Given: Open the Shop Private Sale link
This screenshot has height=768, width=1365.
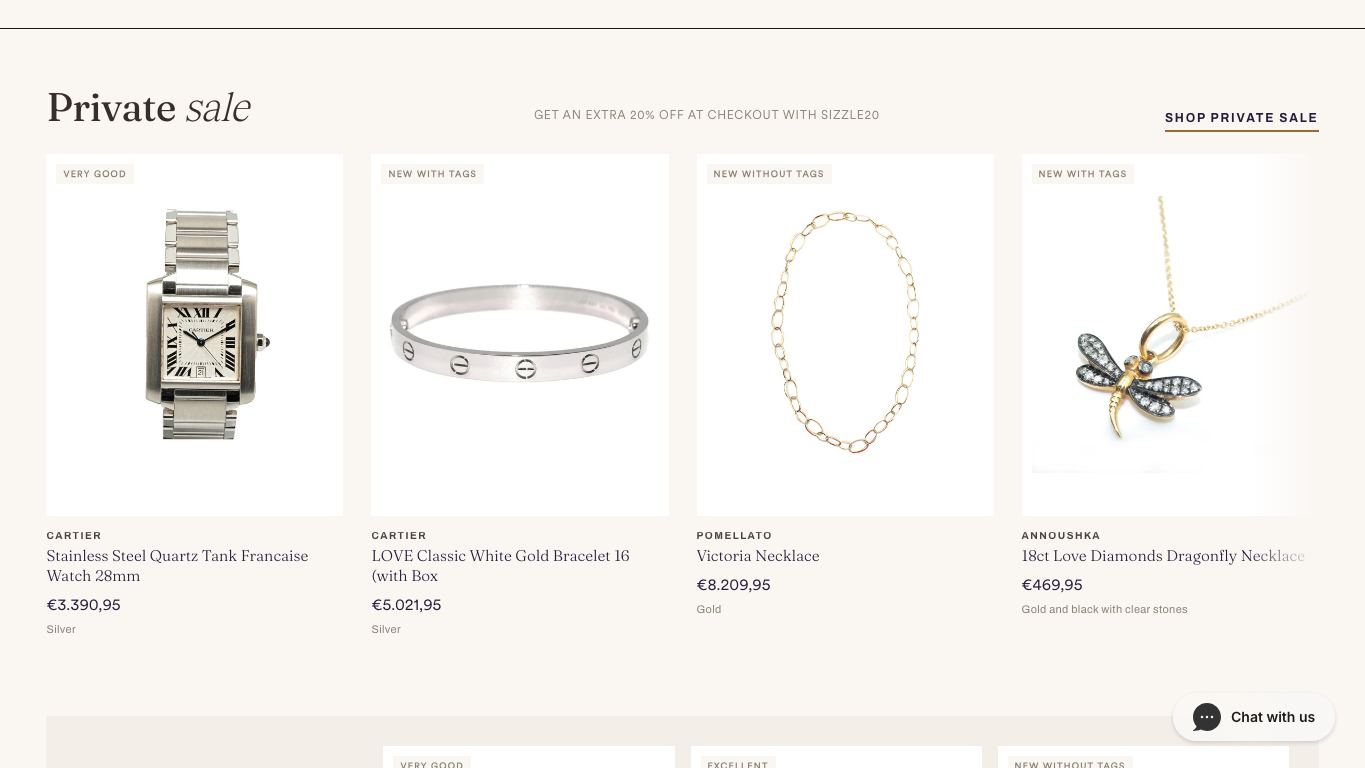Looking at the screenshot, I should (x=1241, y=118).
